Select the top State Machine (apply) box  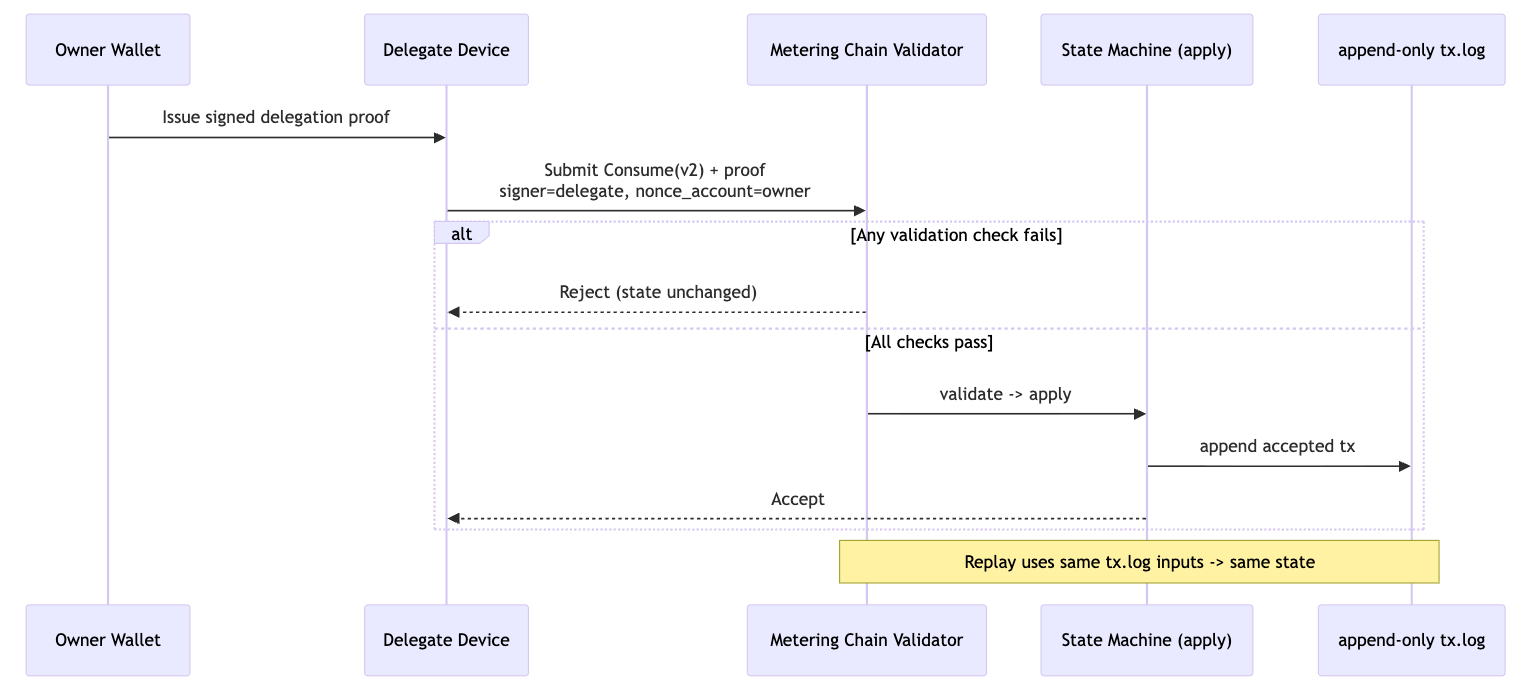[x=1146, y=50]
